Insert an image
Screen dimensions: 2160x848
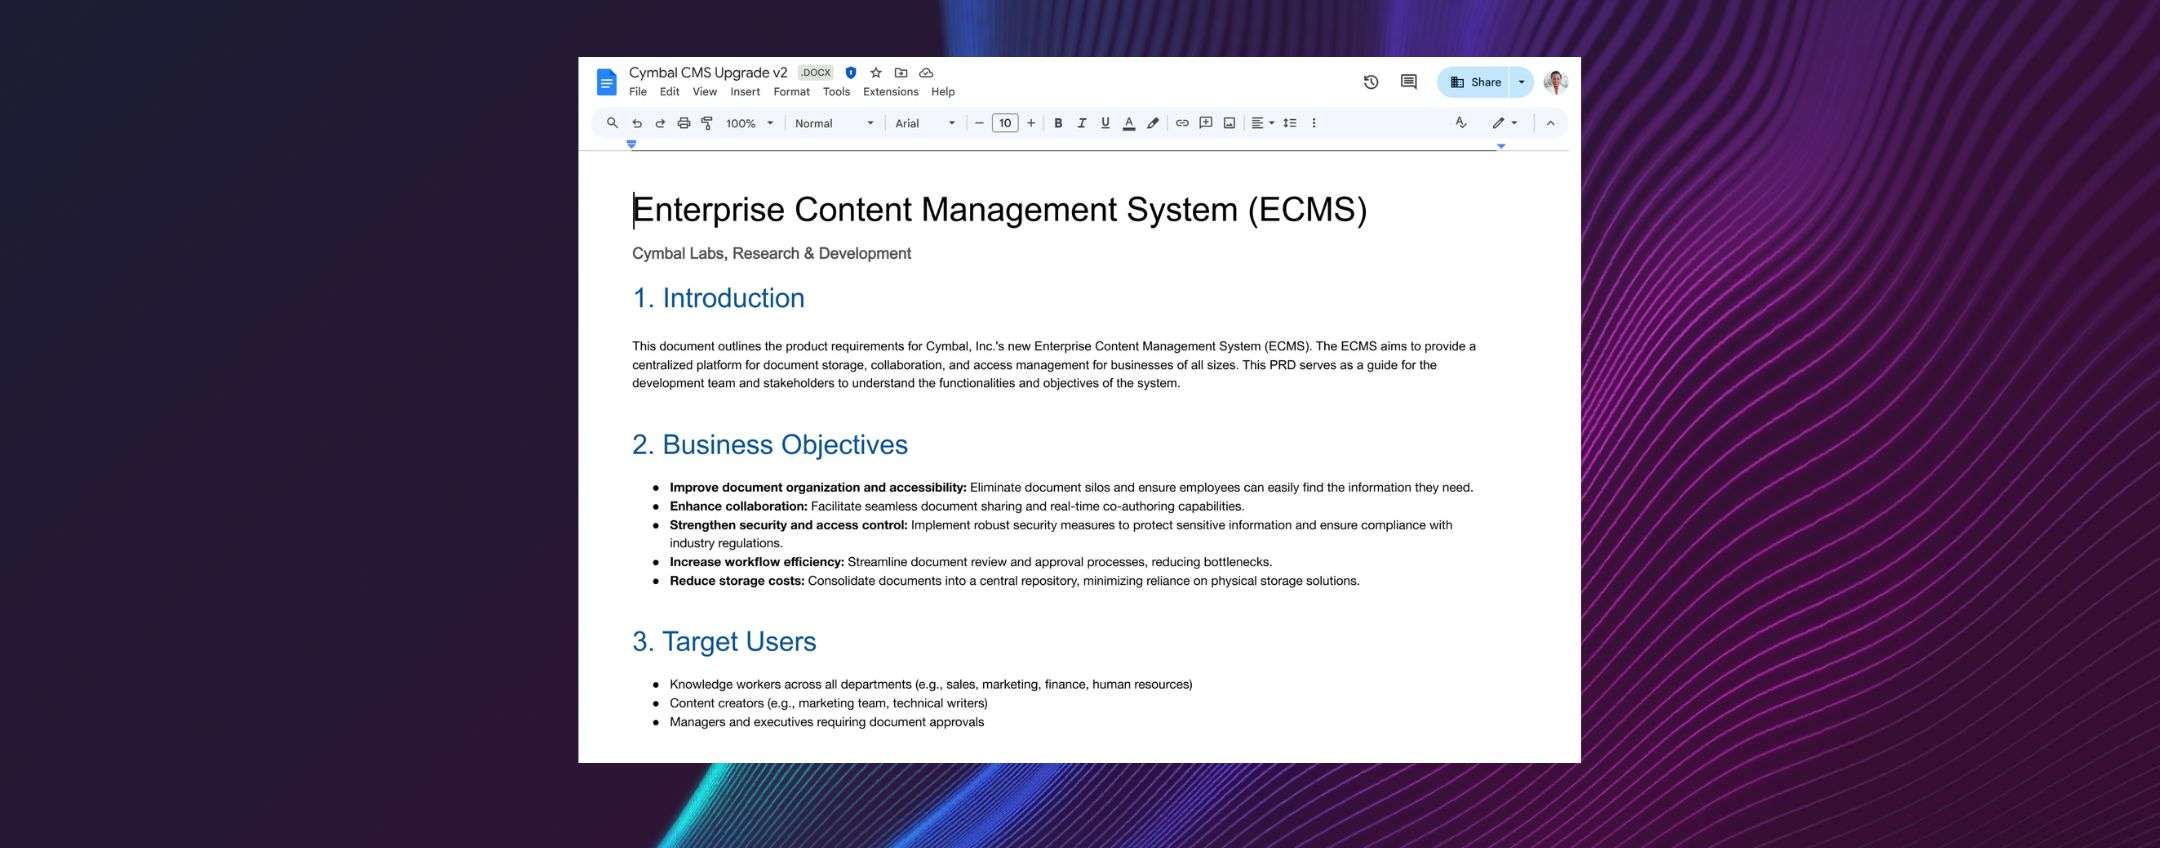1229,123
